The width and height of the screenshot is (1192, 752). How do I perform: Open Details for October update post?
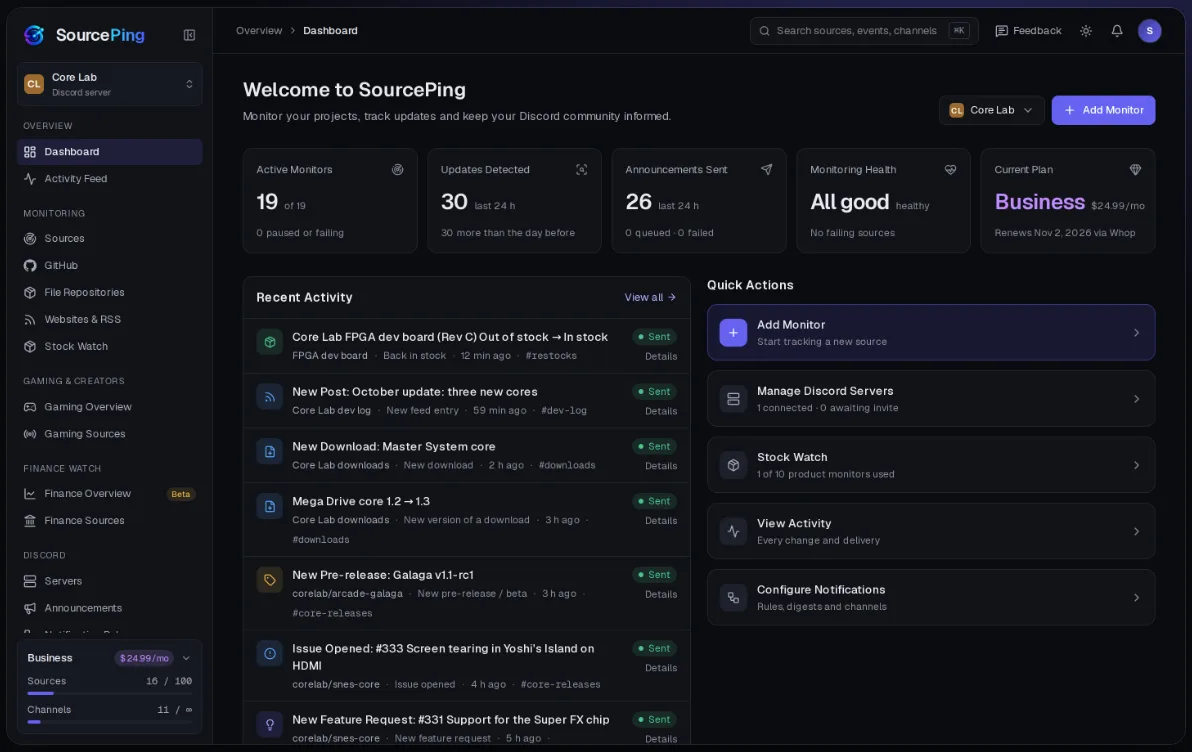[661, 411]
